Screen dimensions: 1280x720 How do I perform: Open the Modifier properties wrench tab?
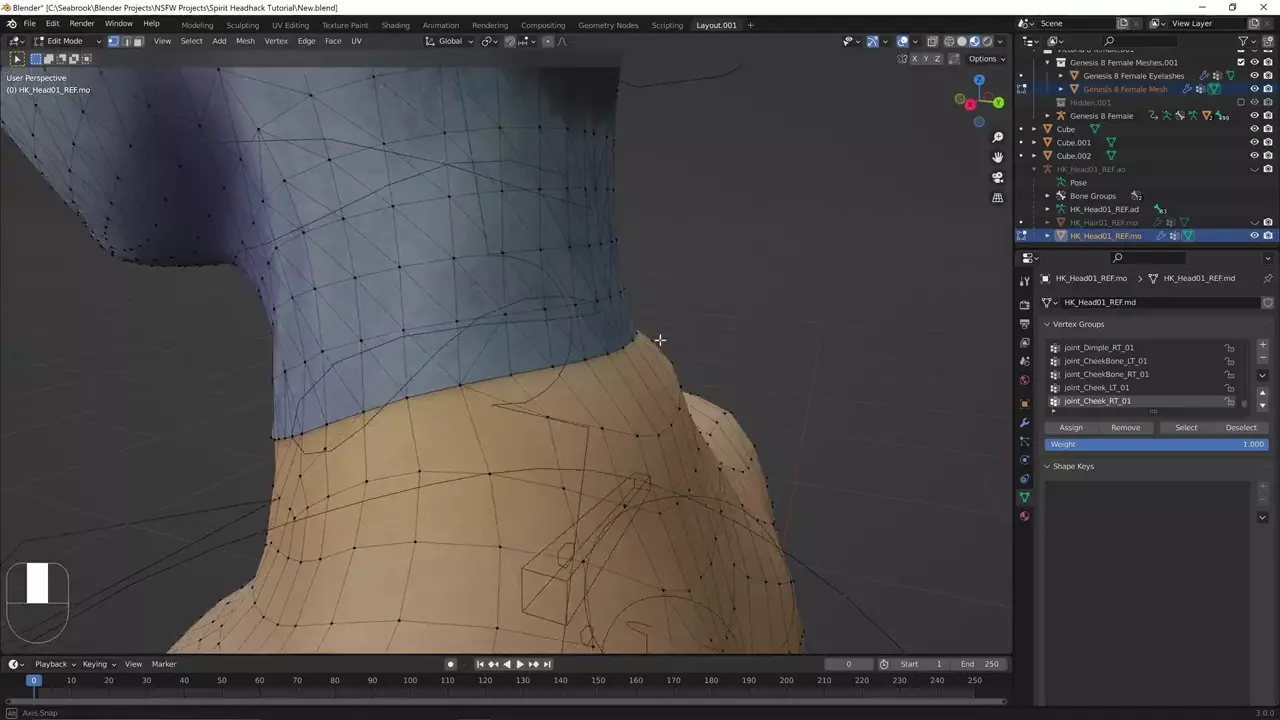click(1024, 422)
